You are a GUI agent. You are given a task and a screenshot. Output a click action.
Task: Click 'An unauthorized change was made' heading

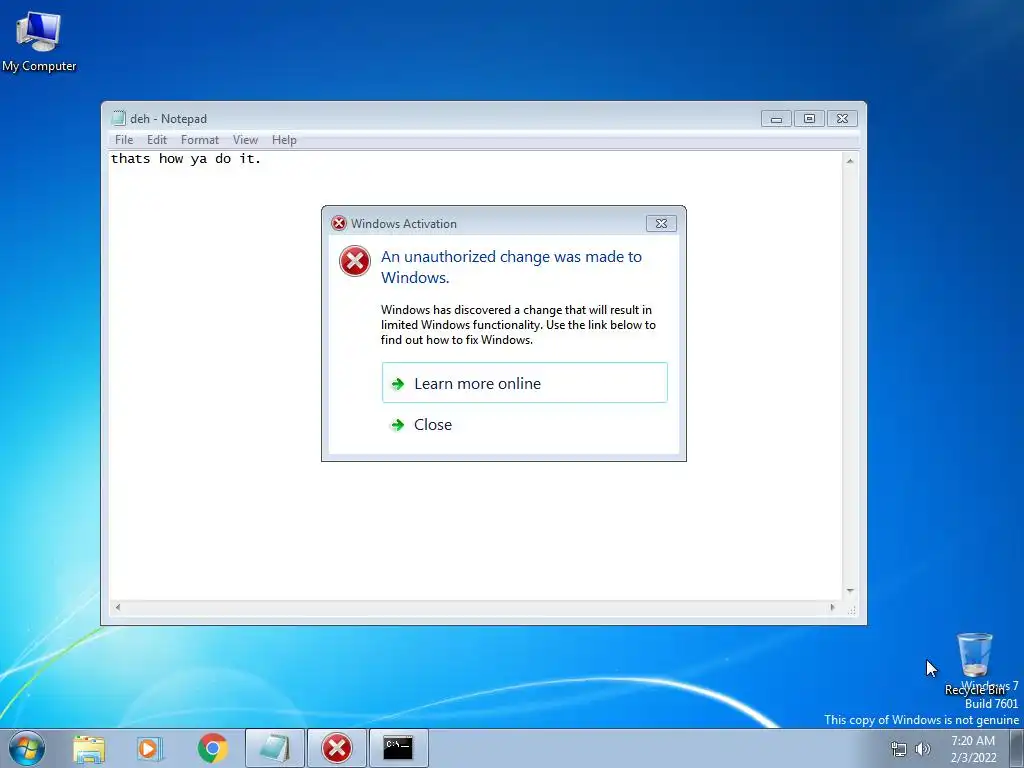511,266
